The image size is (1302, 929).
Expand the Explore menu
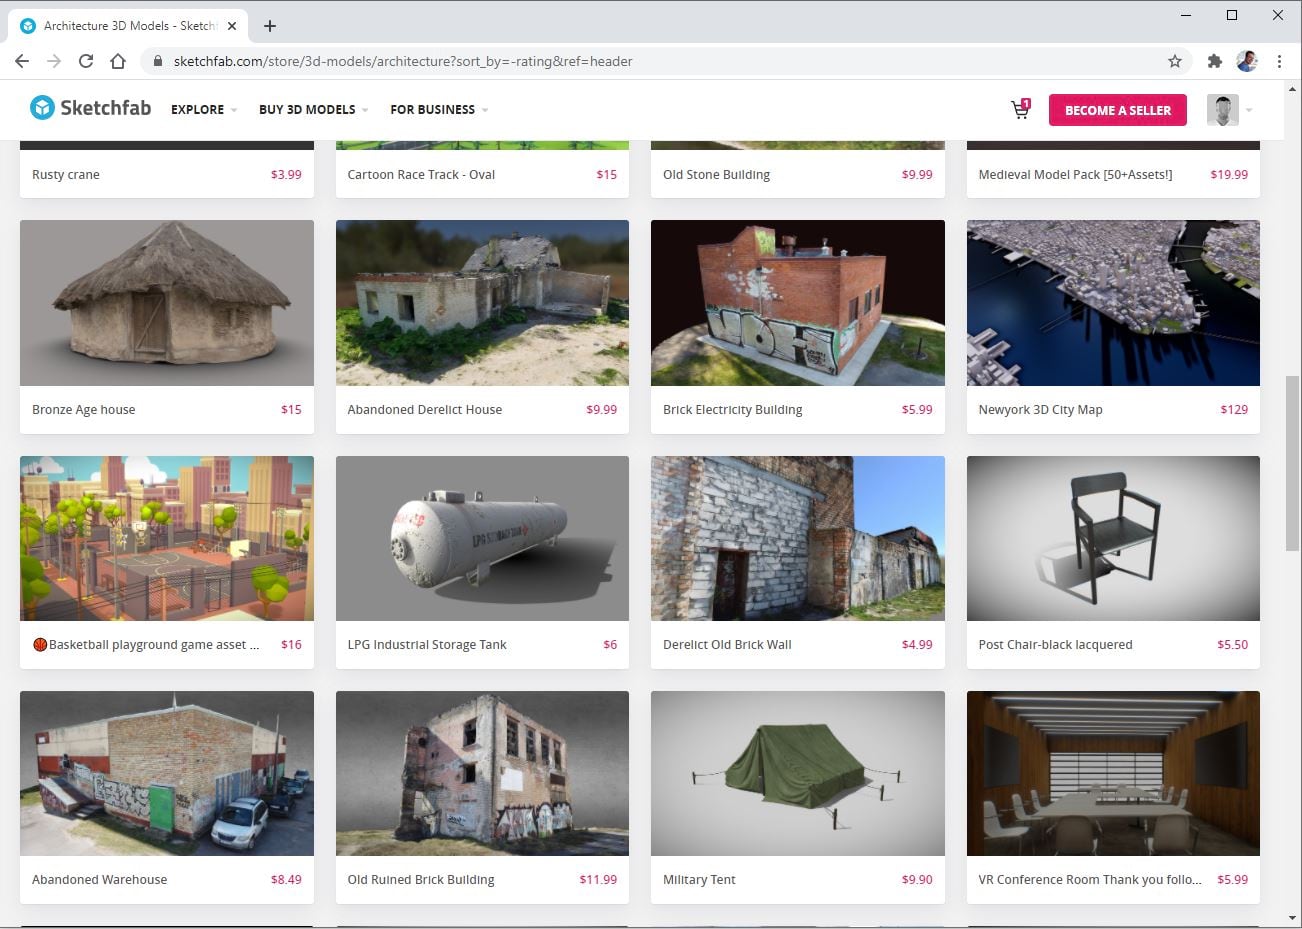click(204, 110)
